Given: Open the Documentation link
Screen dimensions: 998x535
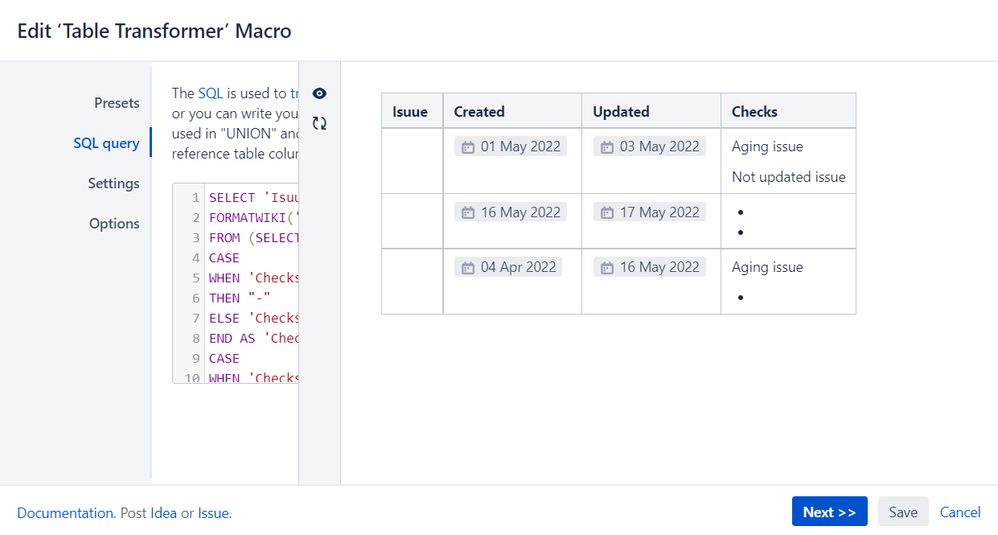Looking at the screenshot, I should click(65, 513).
